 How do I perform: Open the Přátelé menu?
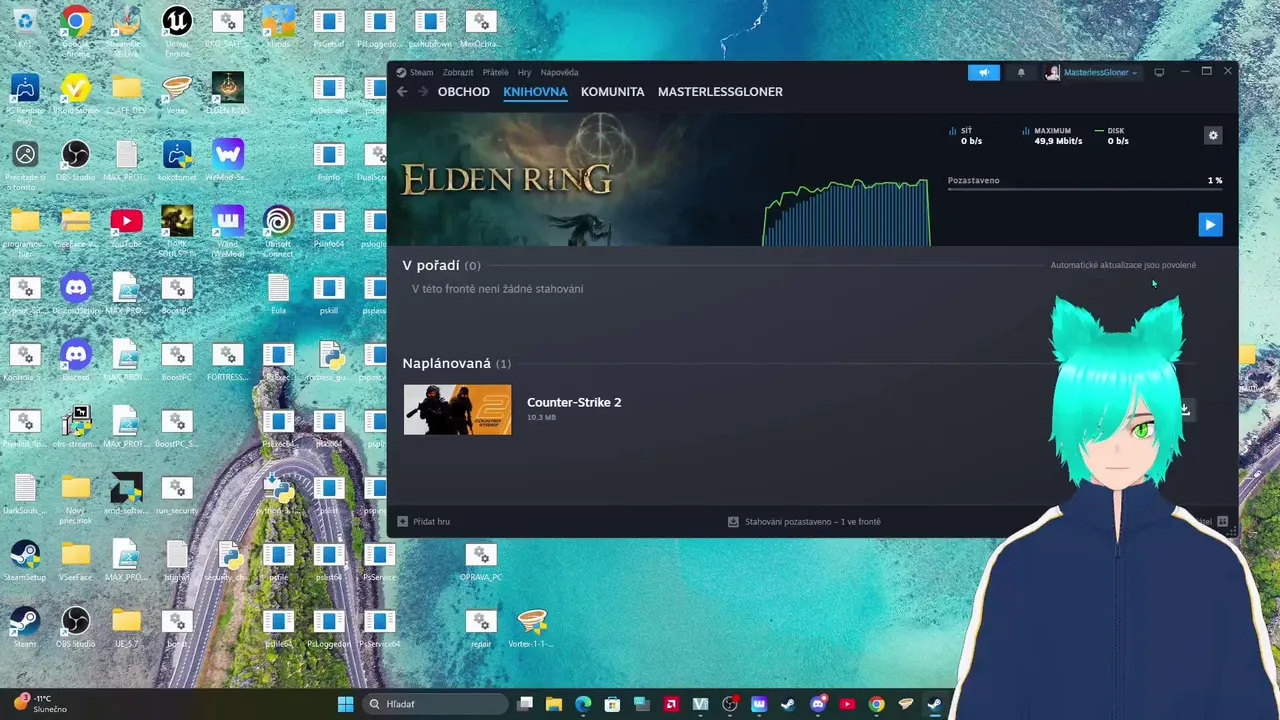495,72
